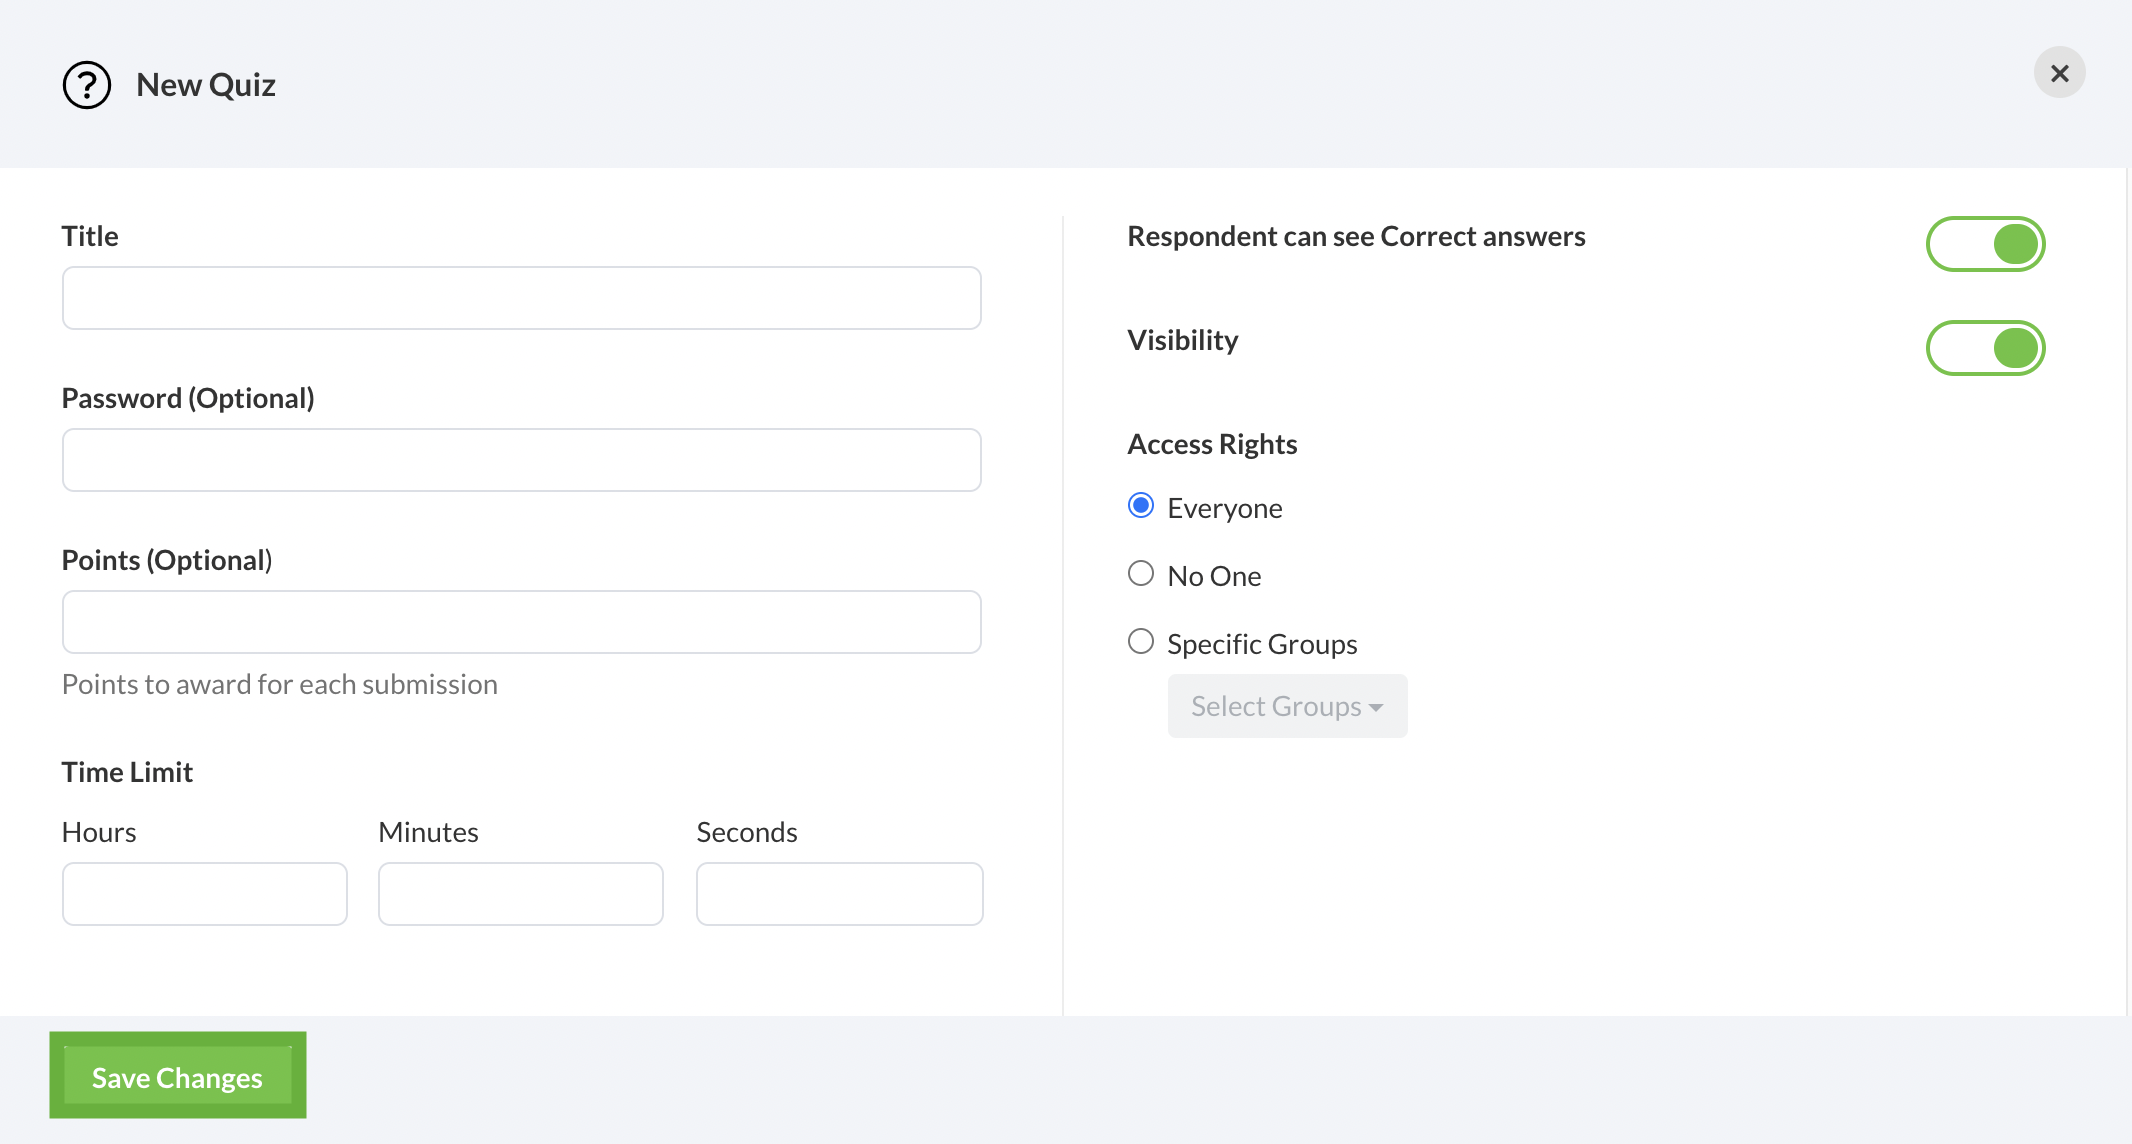Select the Specific Groups radio option
This screenshot has height=1144, width=2132.
click(x=1141, y=642)
